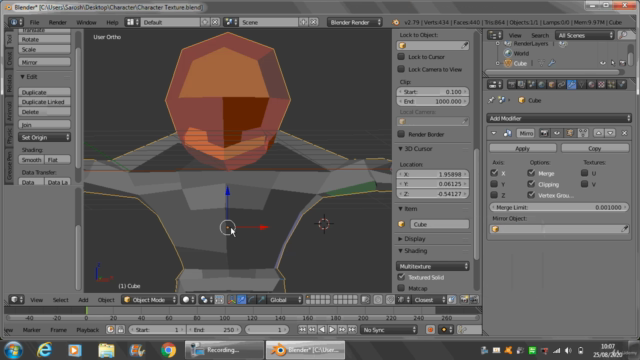Uncheck mirror X axis checkbox

pyautogui.click(x=494, y=173)
